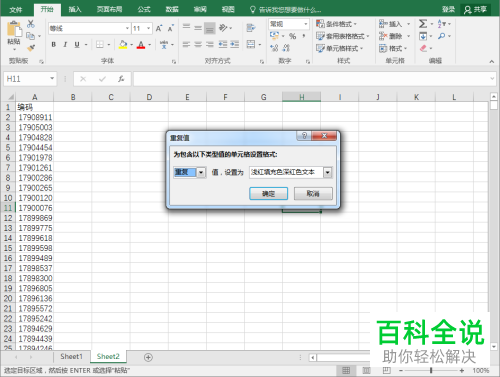Switch to the Data tab
This screenshot has width=500, height=377.
point(172,9)
